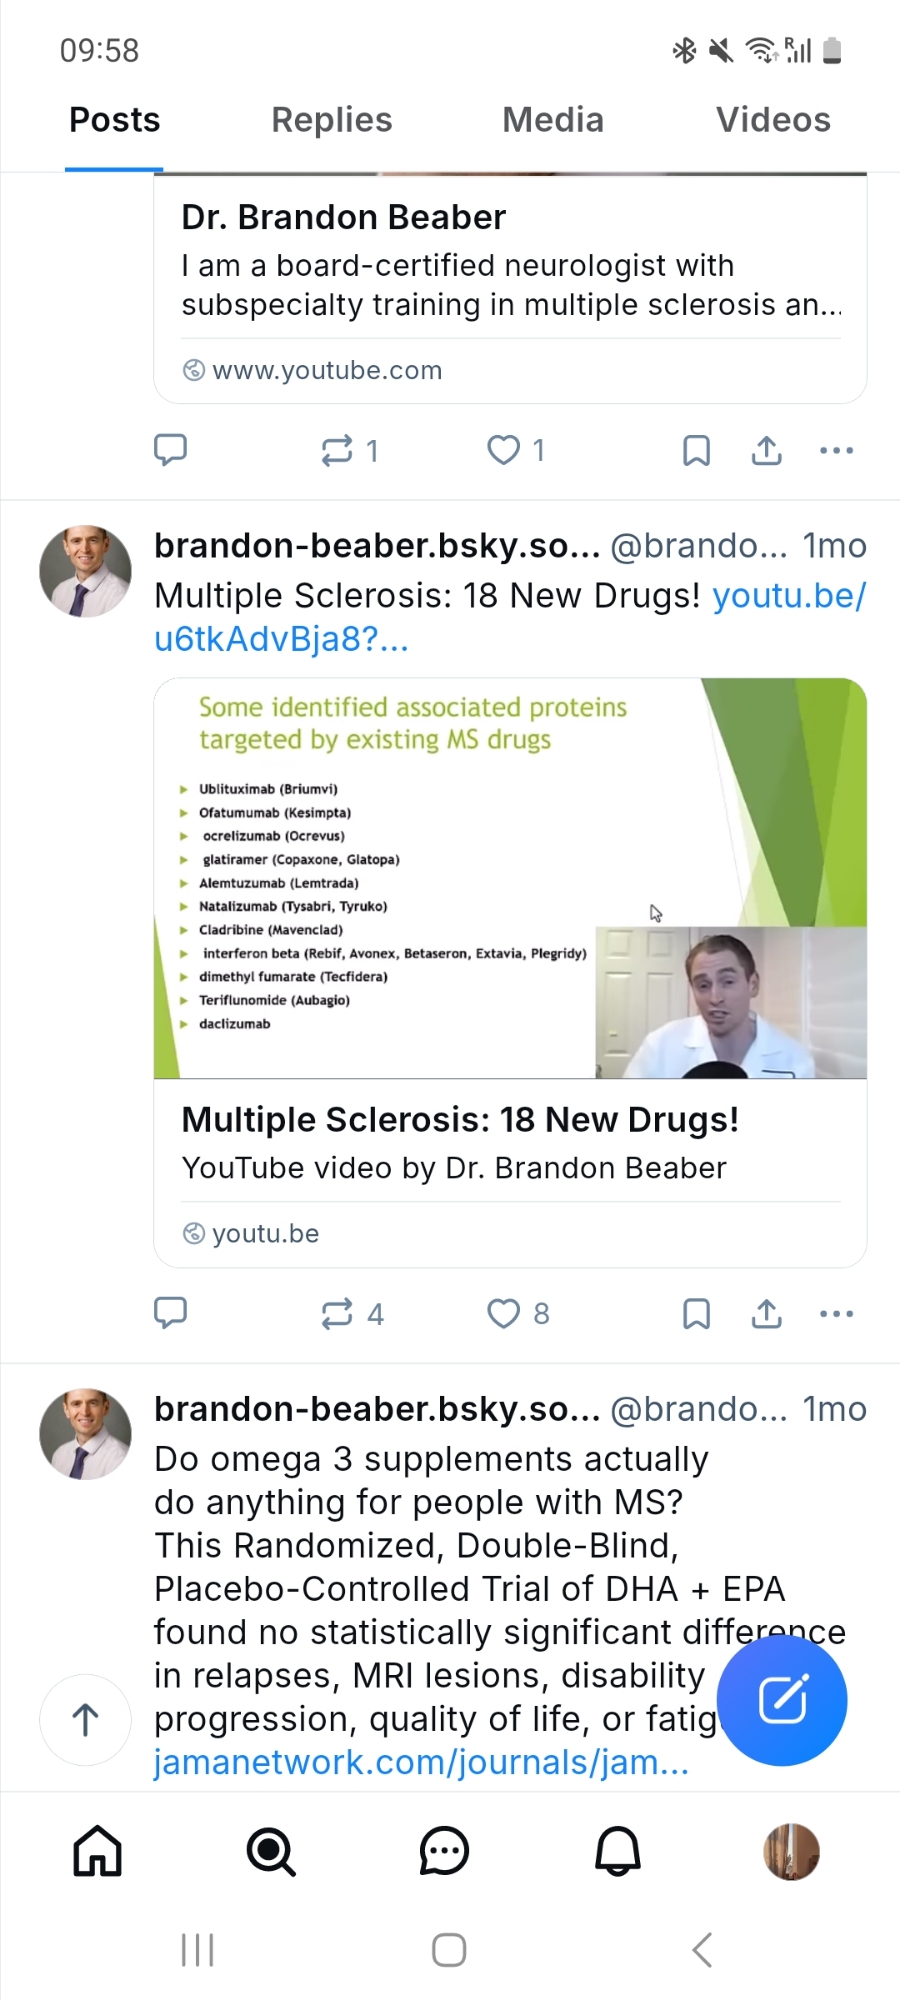Like the Dr. Brandon Beaber channel post
The width and height of the screenshot is (900, 2000).
point(504,450)
